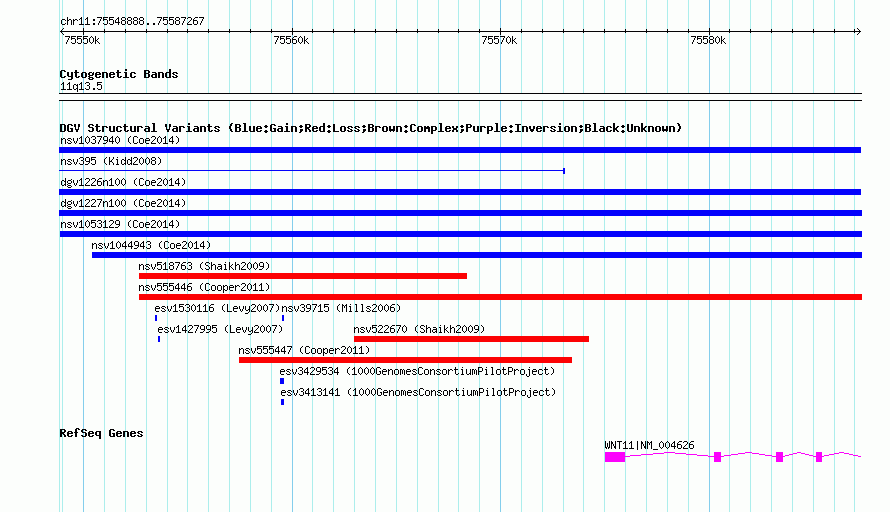Click the chr11:75548888..75587267 coordinate label
The height and width of the screenshot is (512, 890).
pos(132,21)
